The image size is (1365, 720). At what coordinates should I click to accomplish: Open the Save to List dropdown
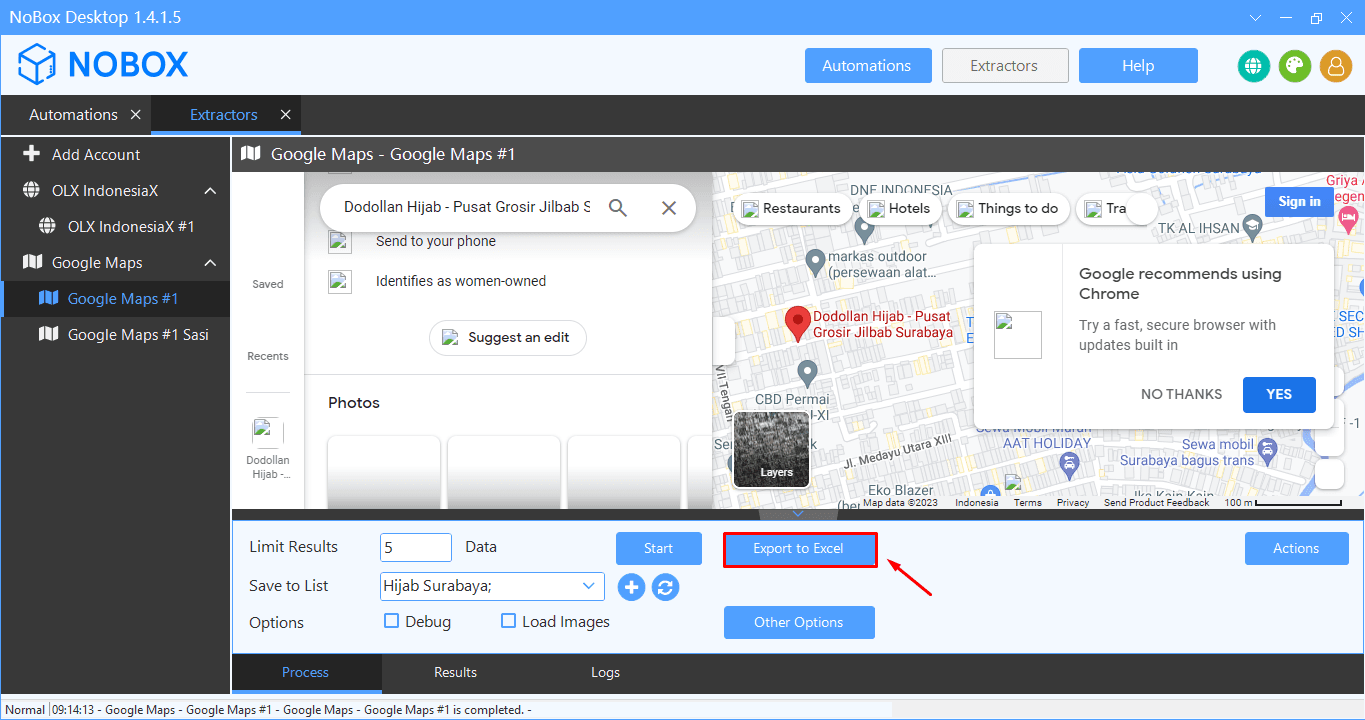[x=588, y=586]
